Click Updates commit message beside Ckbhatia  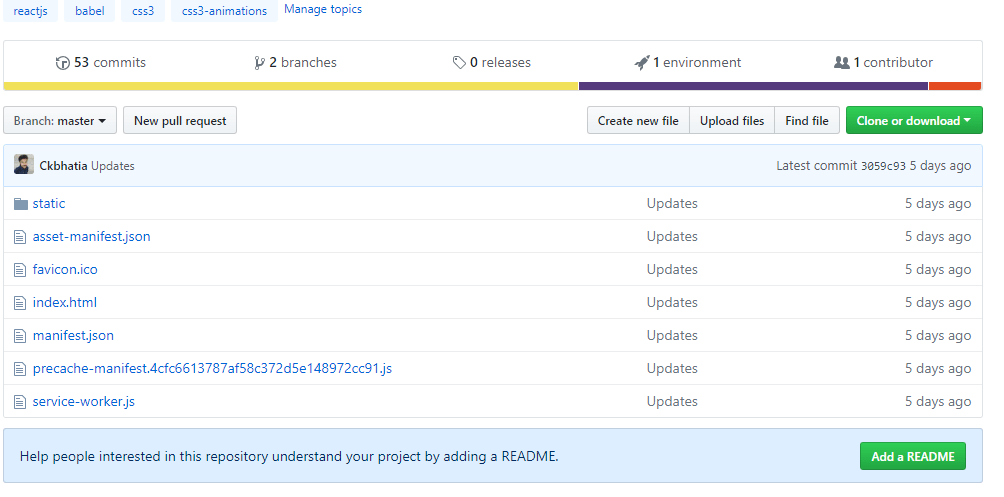point(113,166)
